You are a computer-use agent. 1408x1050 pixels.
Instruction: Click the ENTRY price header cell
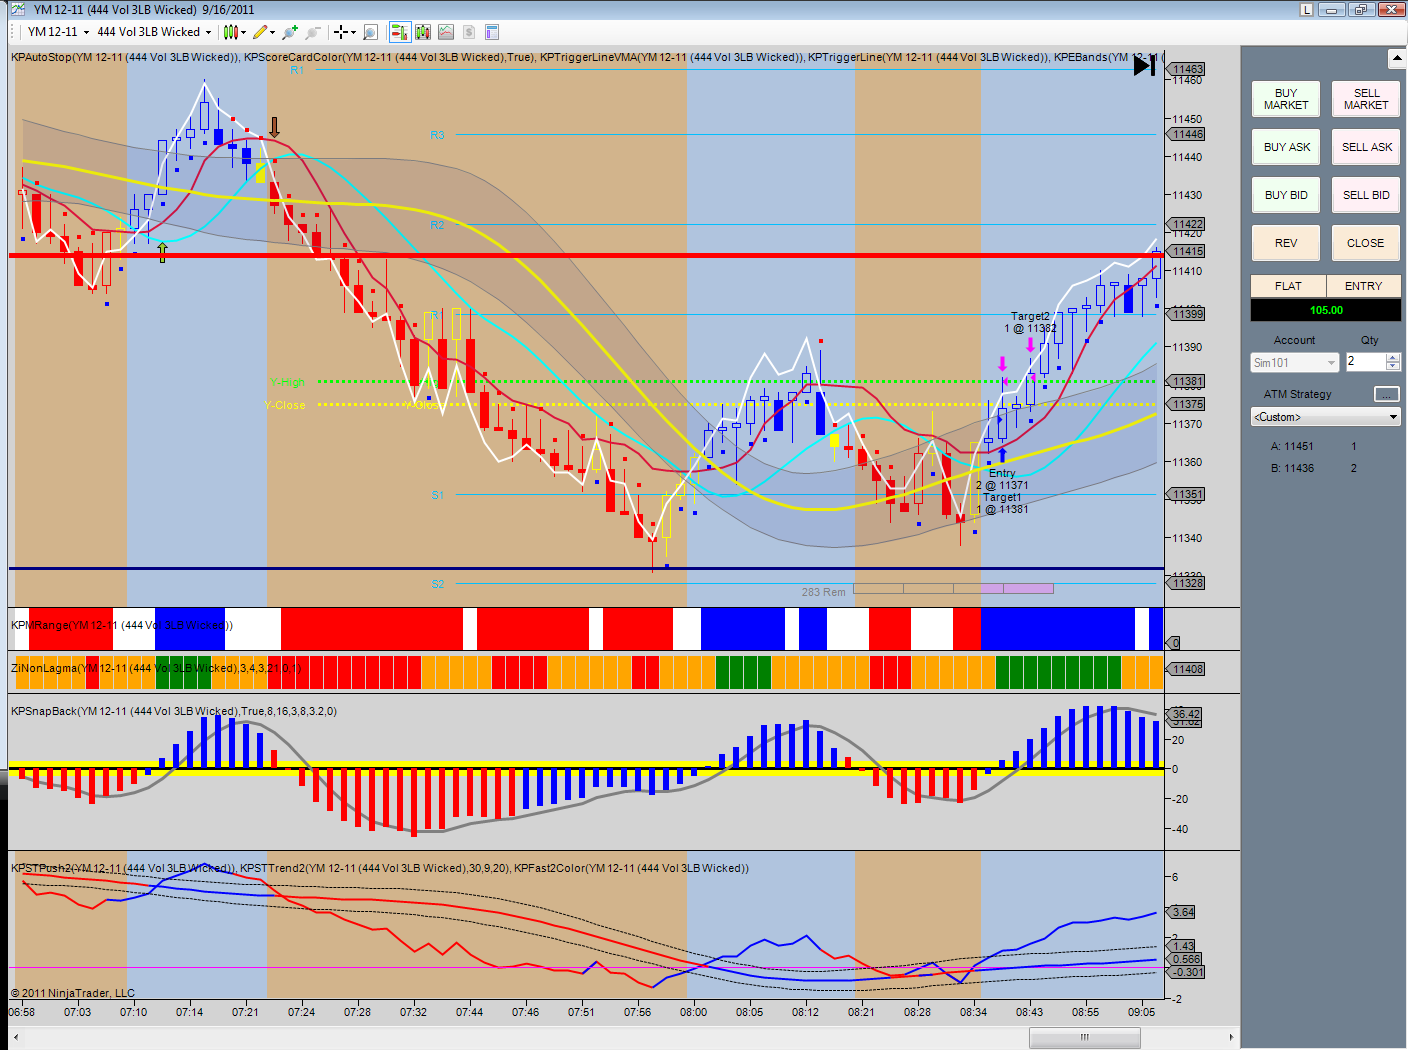(x=1364, y=286)
